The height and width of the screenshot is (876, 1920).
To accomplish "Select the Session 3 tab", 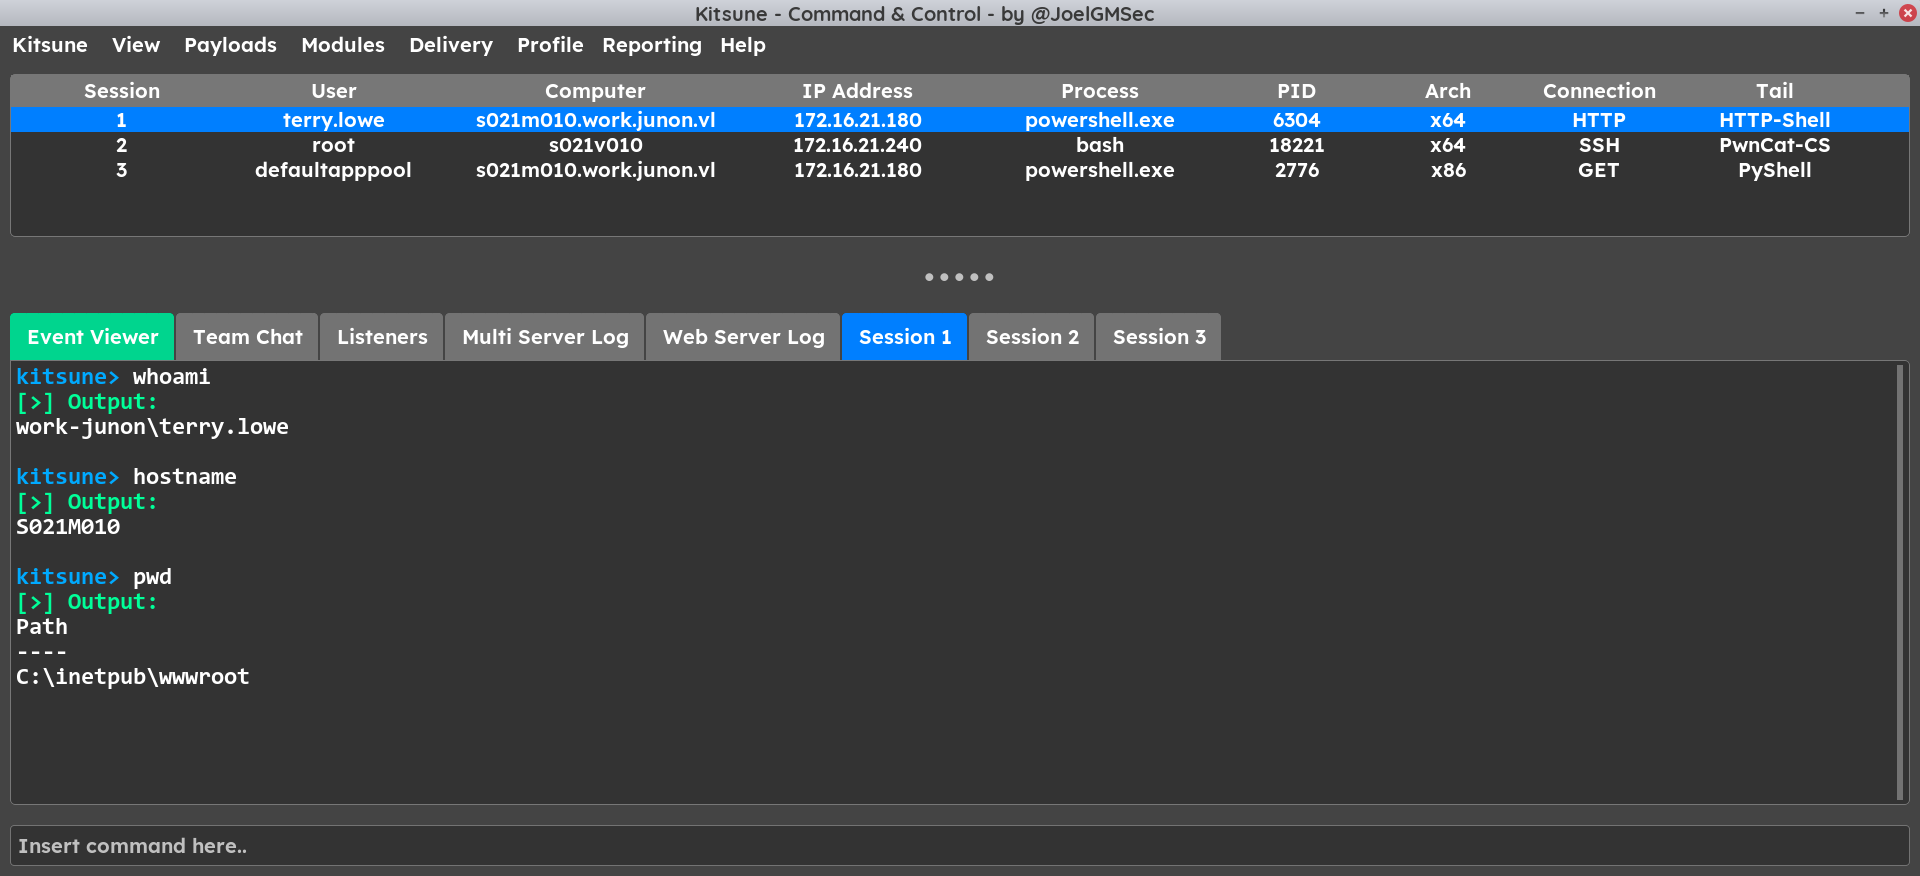I will click(1159, 337).
